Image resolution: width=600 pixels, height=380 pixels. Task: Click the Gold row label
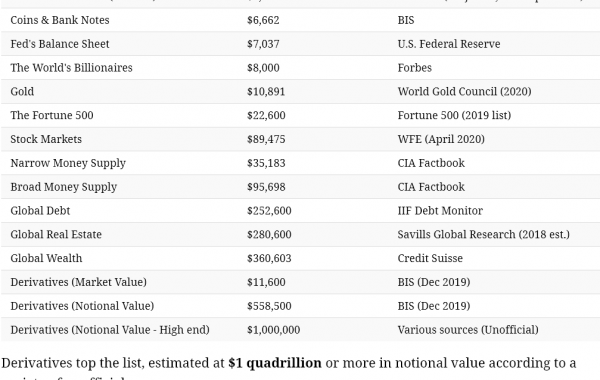[x=22, y=91]
